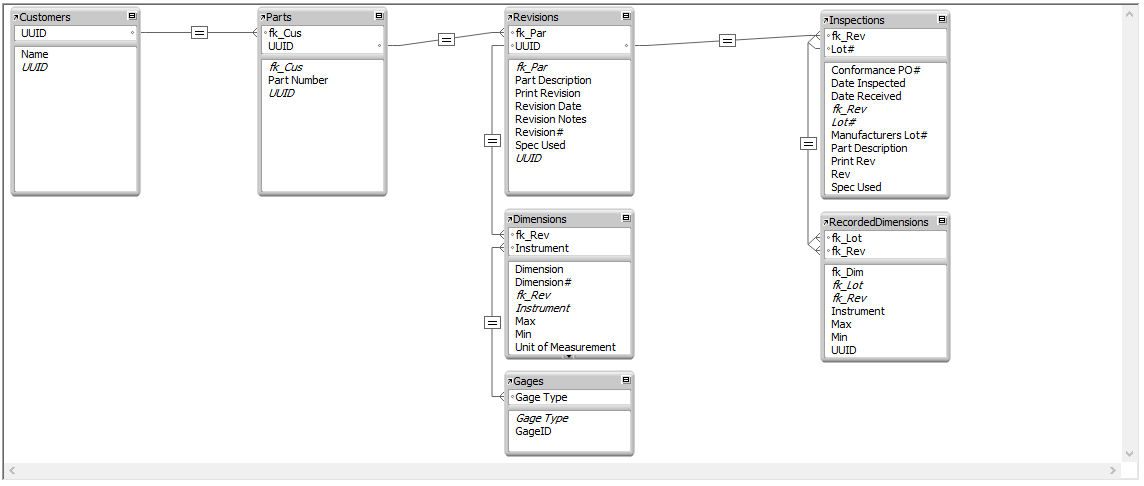Toggle the Dimensions table collapse button

(626, 218)
